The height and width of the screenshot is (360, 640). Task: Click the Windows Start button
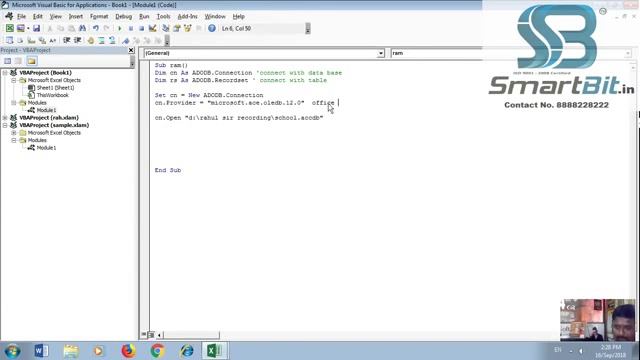tap(12, 351)
